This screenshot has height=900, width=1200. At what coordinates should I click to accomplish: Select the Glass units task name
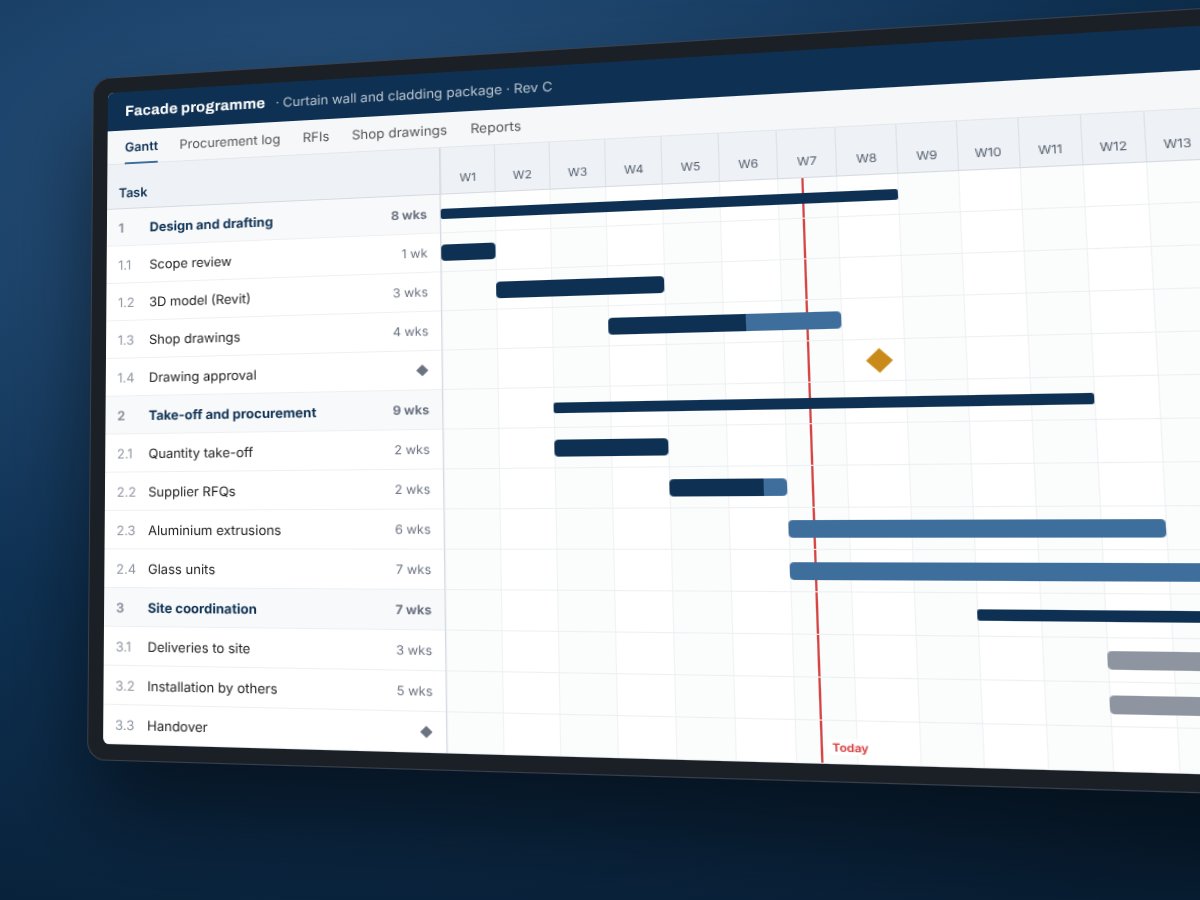click(182, 569)
